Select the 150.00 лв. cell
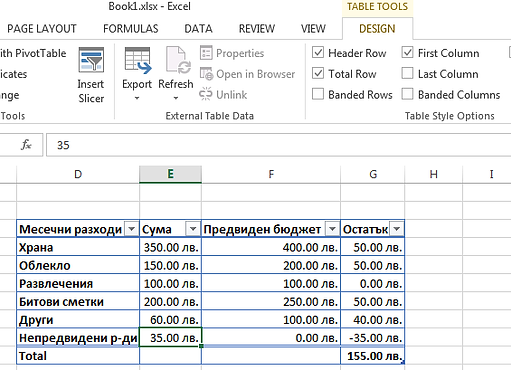Screen dimensions: 511x370 click(170, 265)
